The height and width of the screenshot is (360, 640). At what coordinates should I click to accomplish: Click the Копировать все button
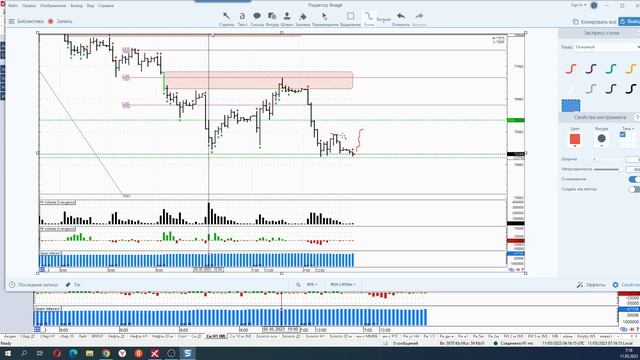(x=594, y=22)
